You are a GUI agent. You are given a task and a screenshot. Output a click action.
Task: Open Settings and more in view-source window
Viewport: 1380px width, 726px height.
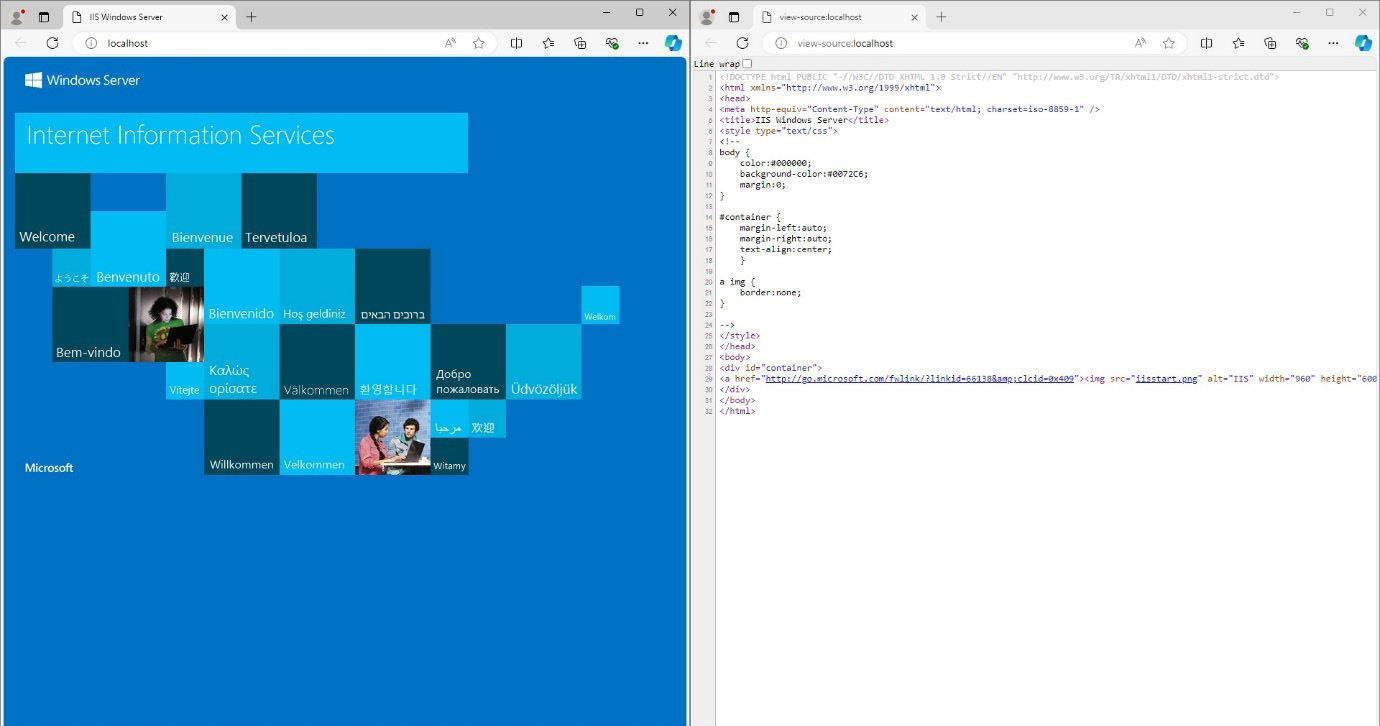(x=1333, y=43)
